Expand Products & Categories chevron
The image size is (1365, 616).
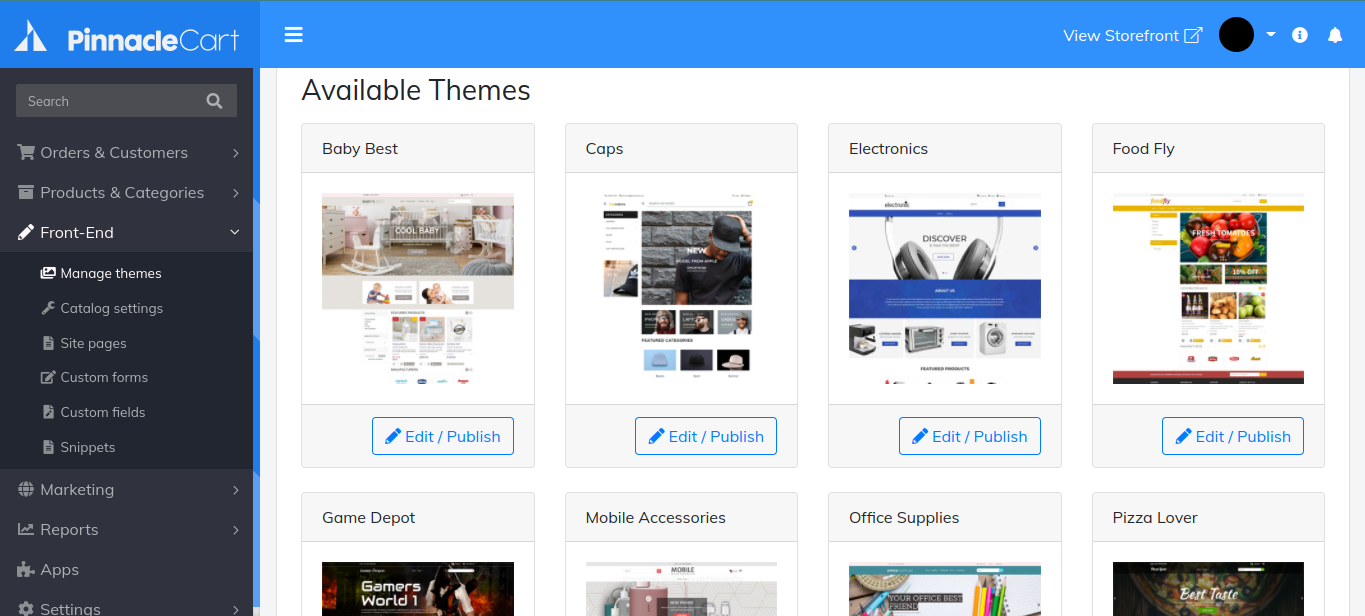[235, 193]
